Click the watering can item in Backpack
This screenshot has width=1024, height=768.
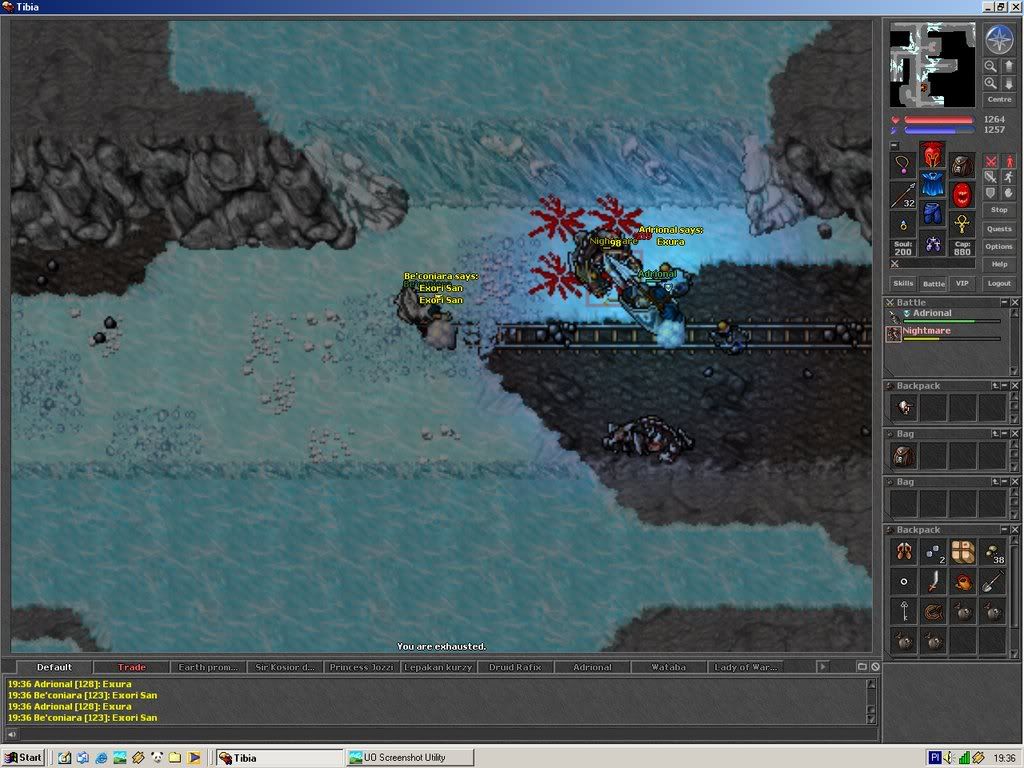[963, 581]
